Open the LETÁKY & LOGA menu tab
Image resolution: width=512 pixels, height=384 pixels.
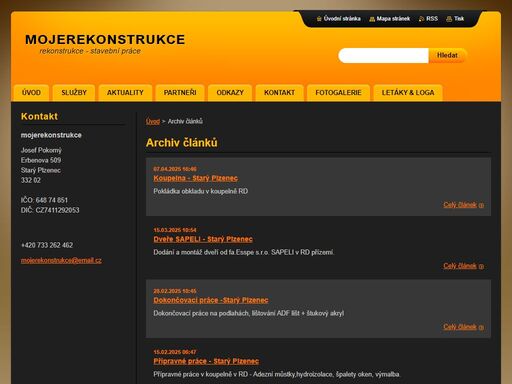point(408,93)
